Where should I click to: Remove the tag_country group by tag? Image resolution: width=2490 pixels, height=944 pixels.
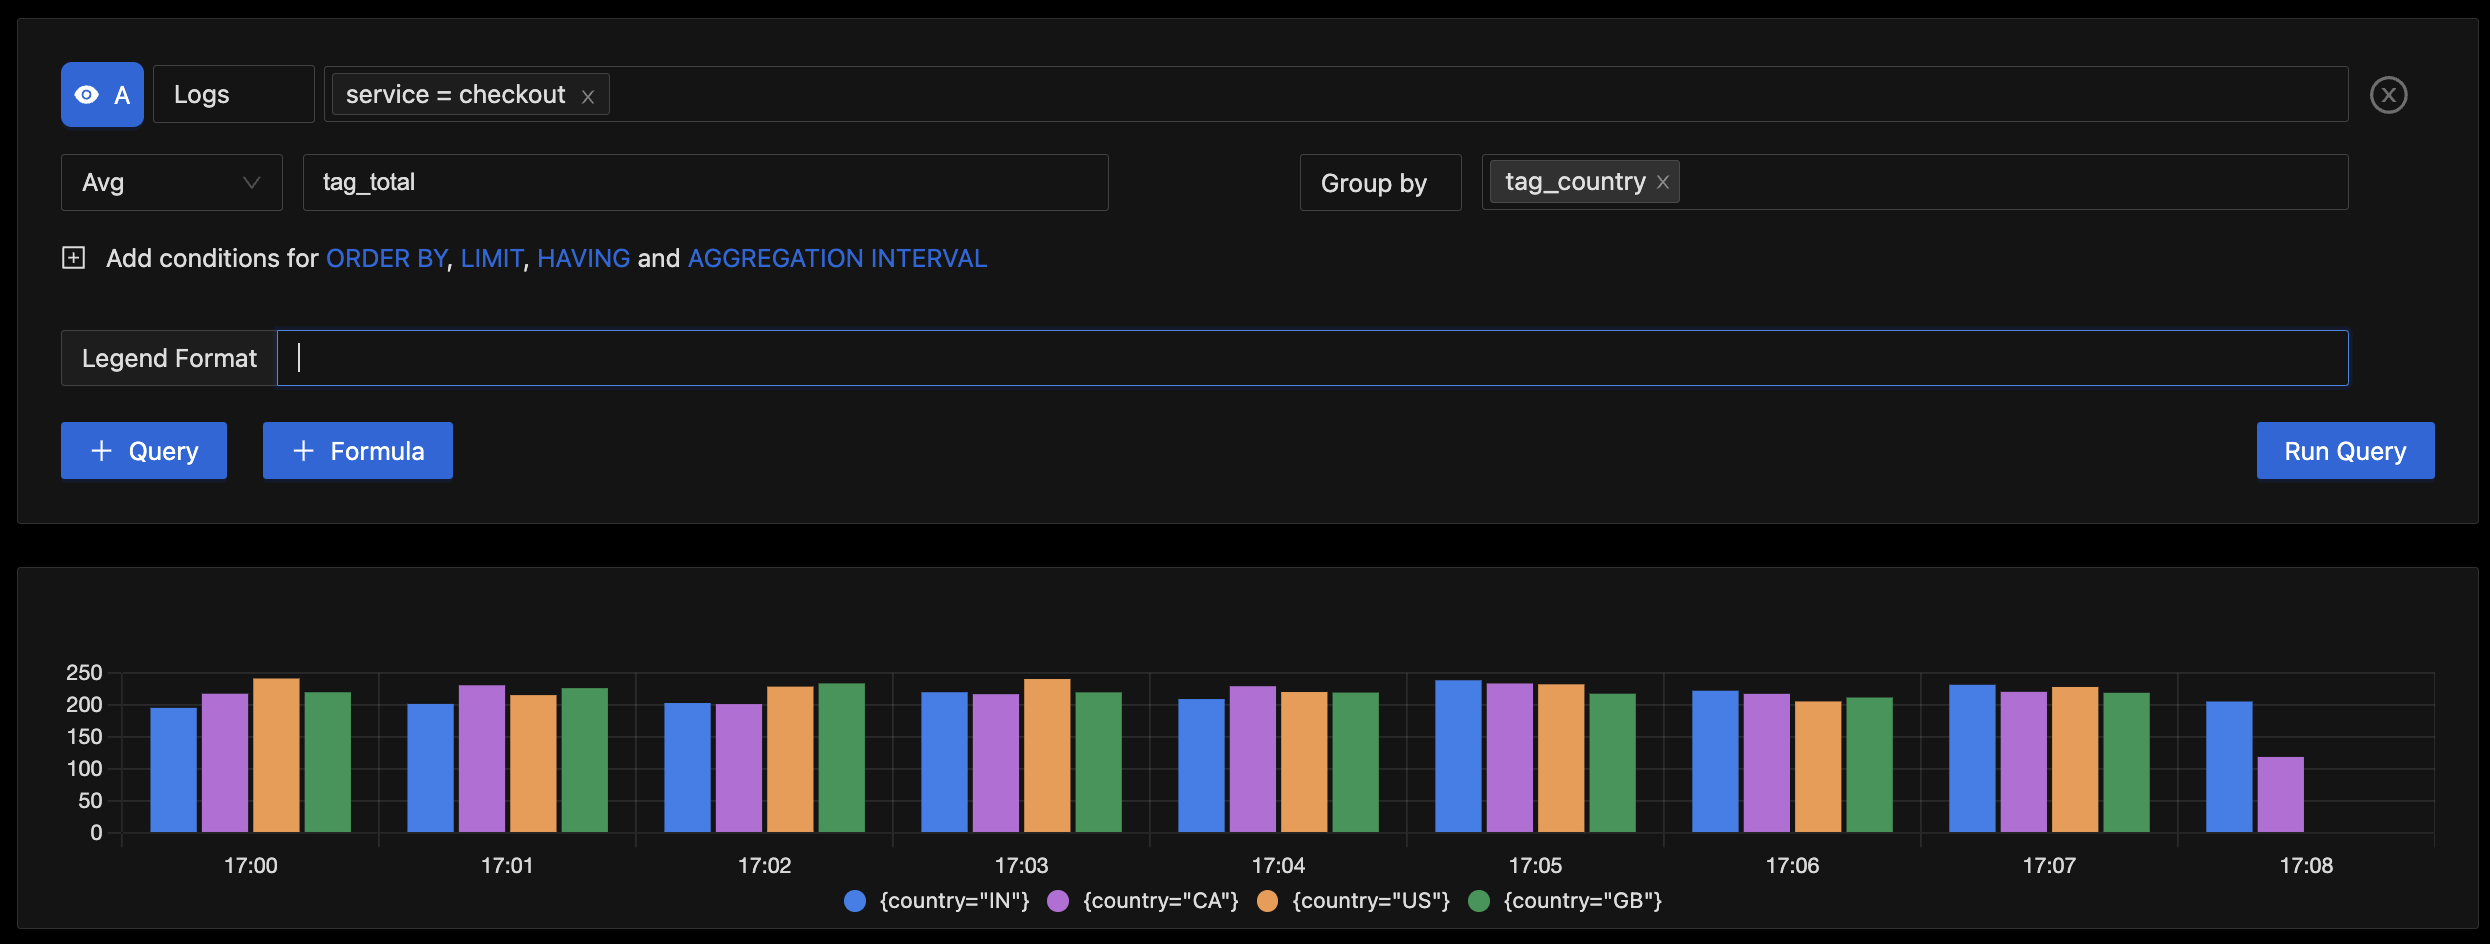(x=1663, y=183)
